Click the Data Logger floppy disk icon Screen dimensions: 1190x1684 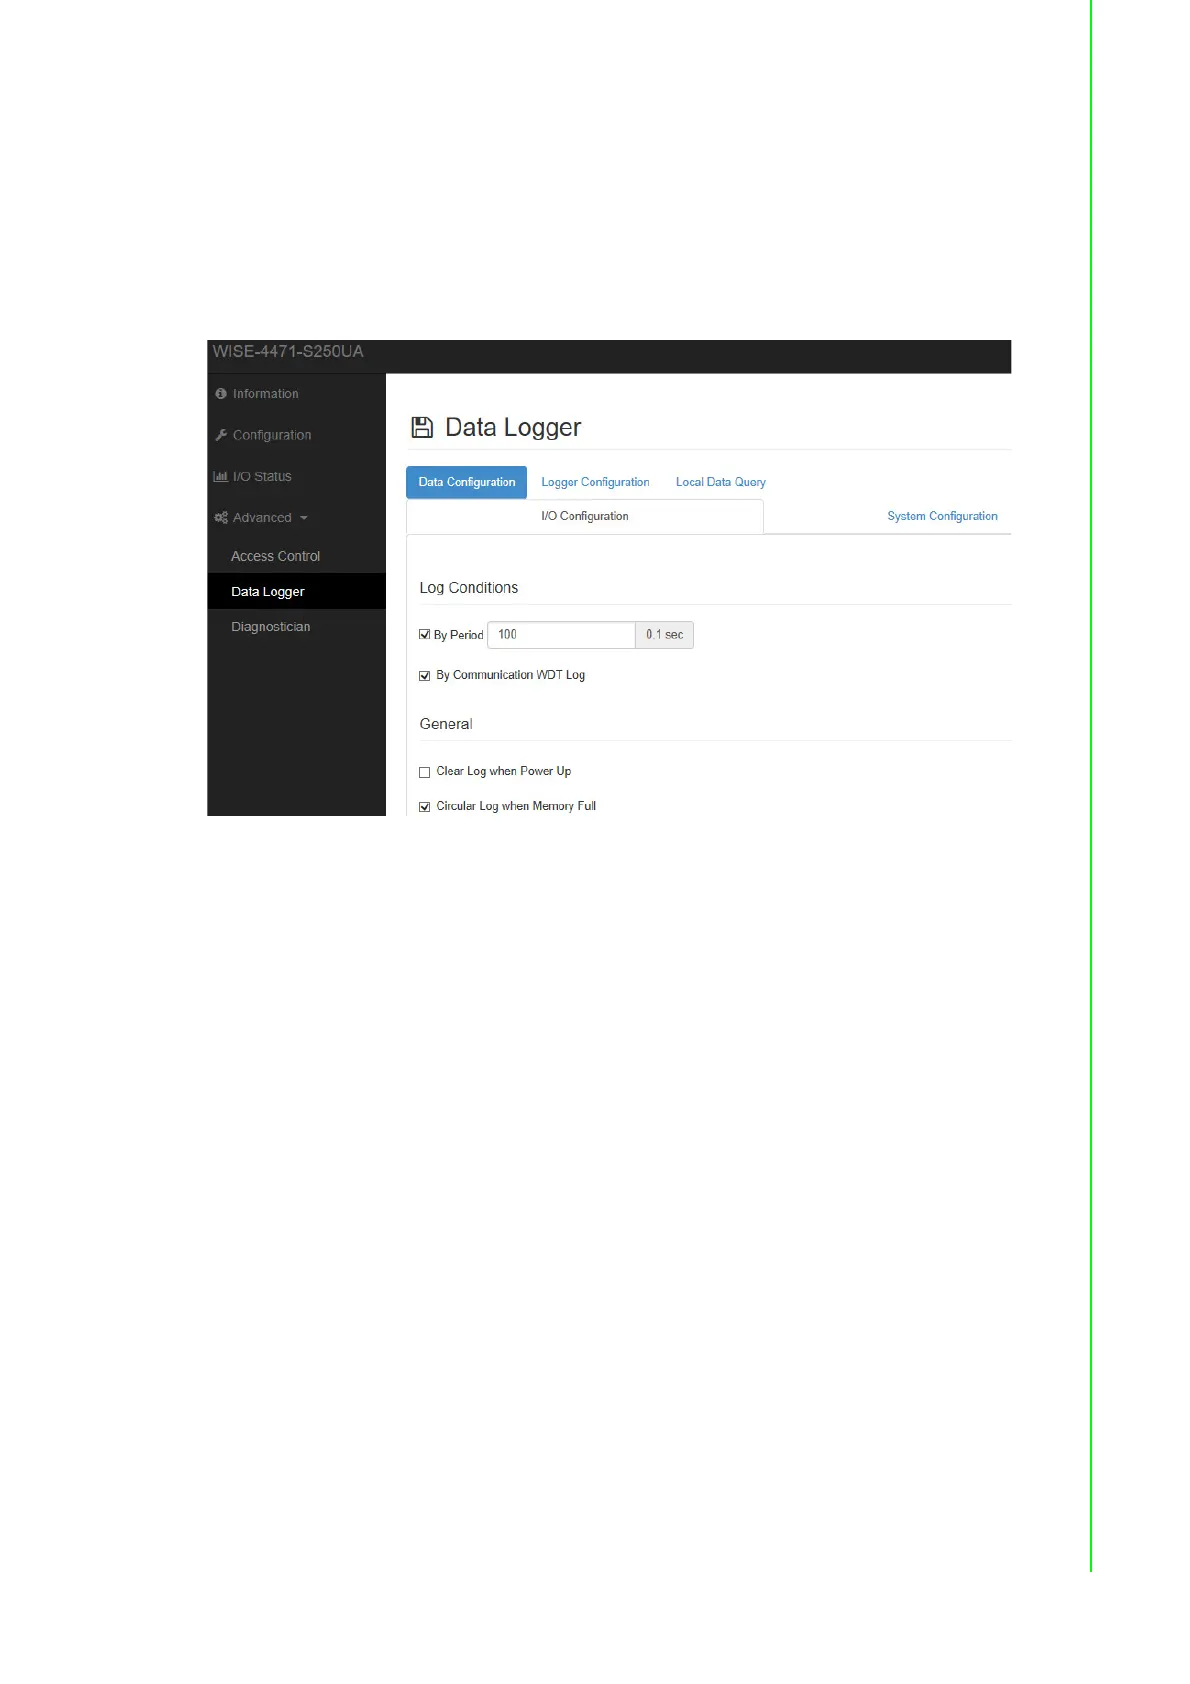pos(422,428)
